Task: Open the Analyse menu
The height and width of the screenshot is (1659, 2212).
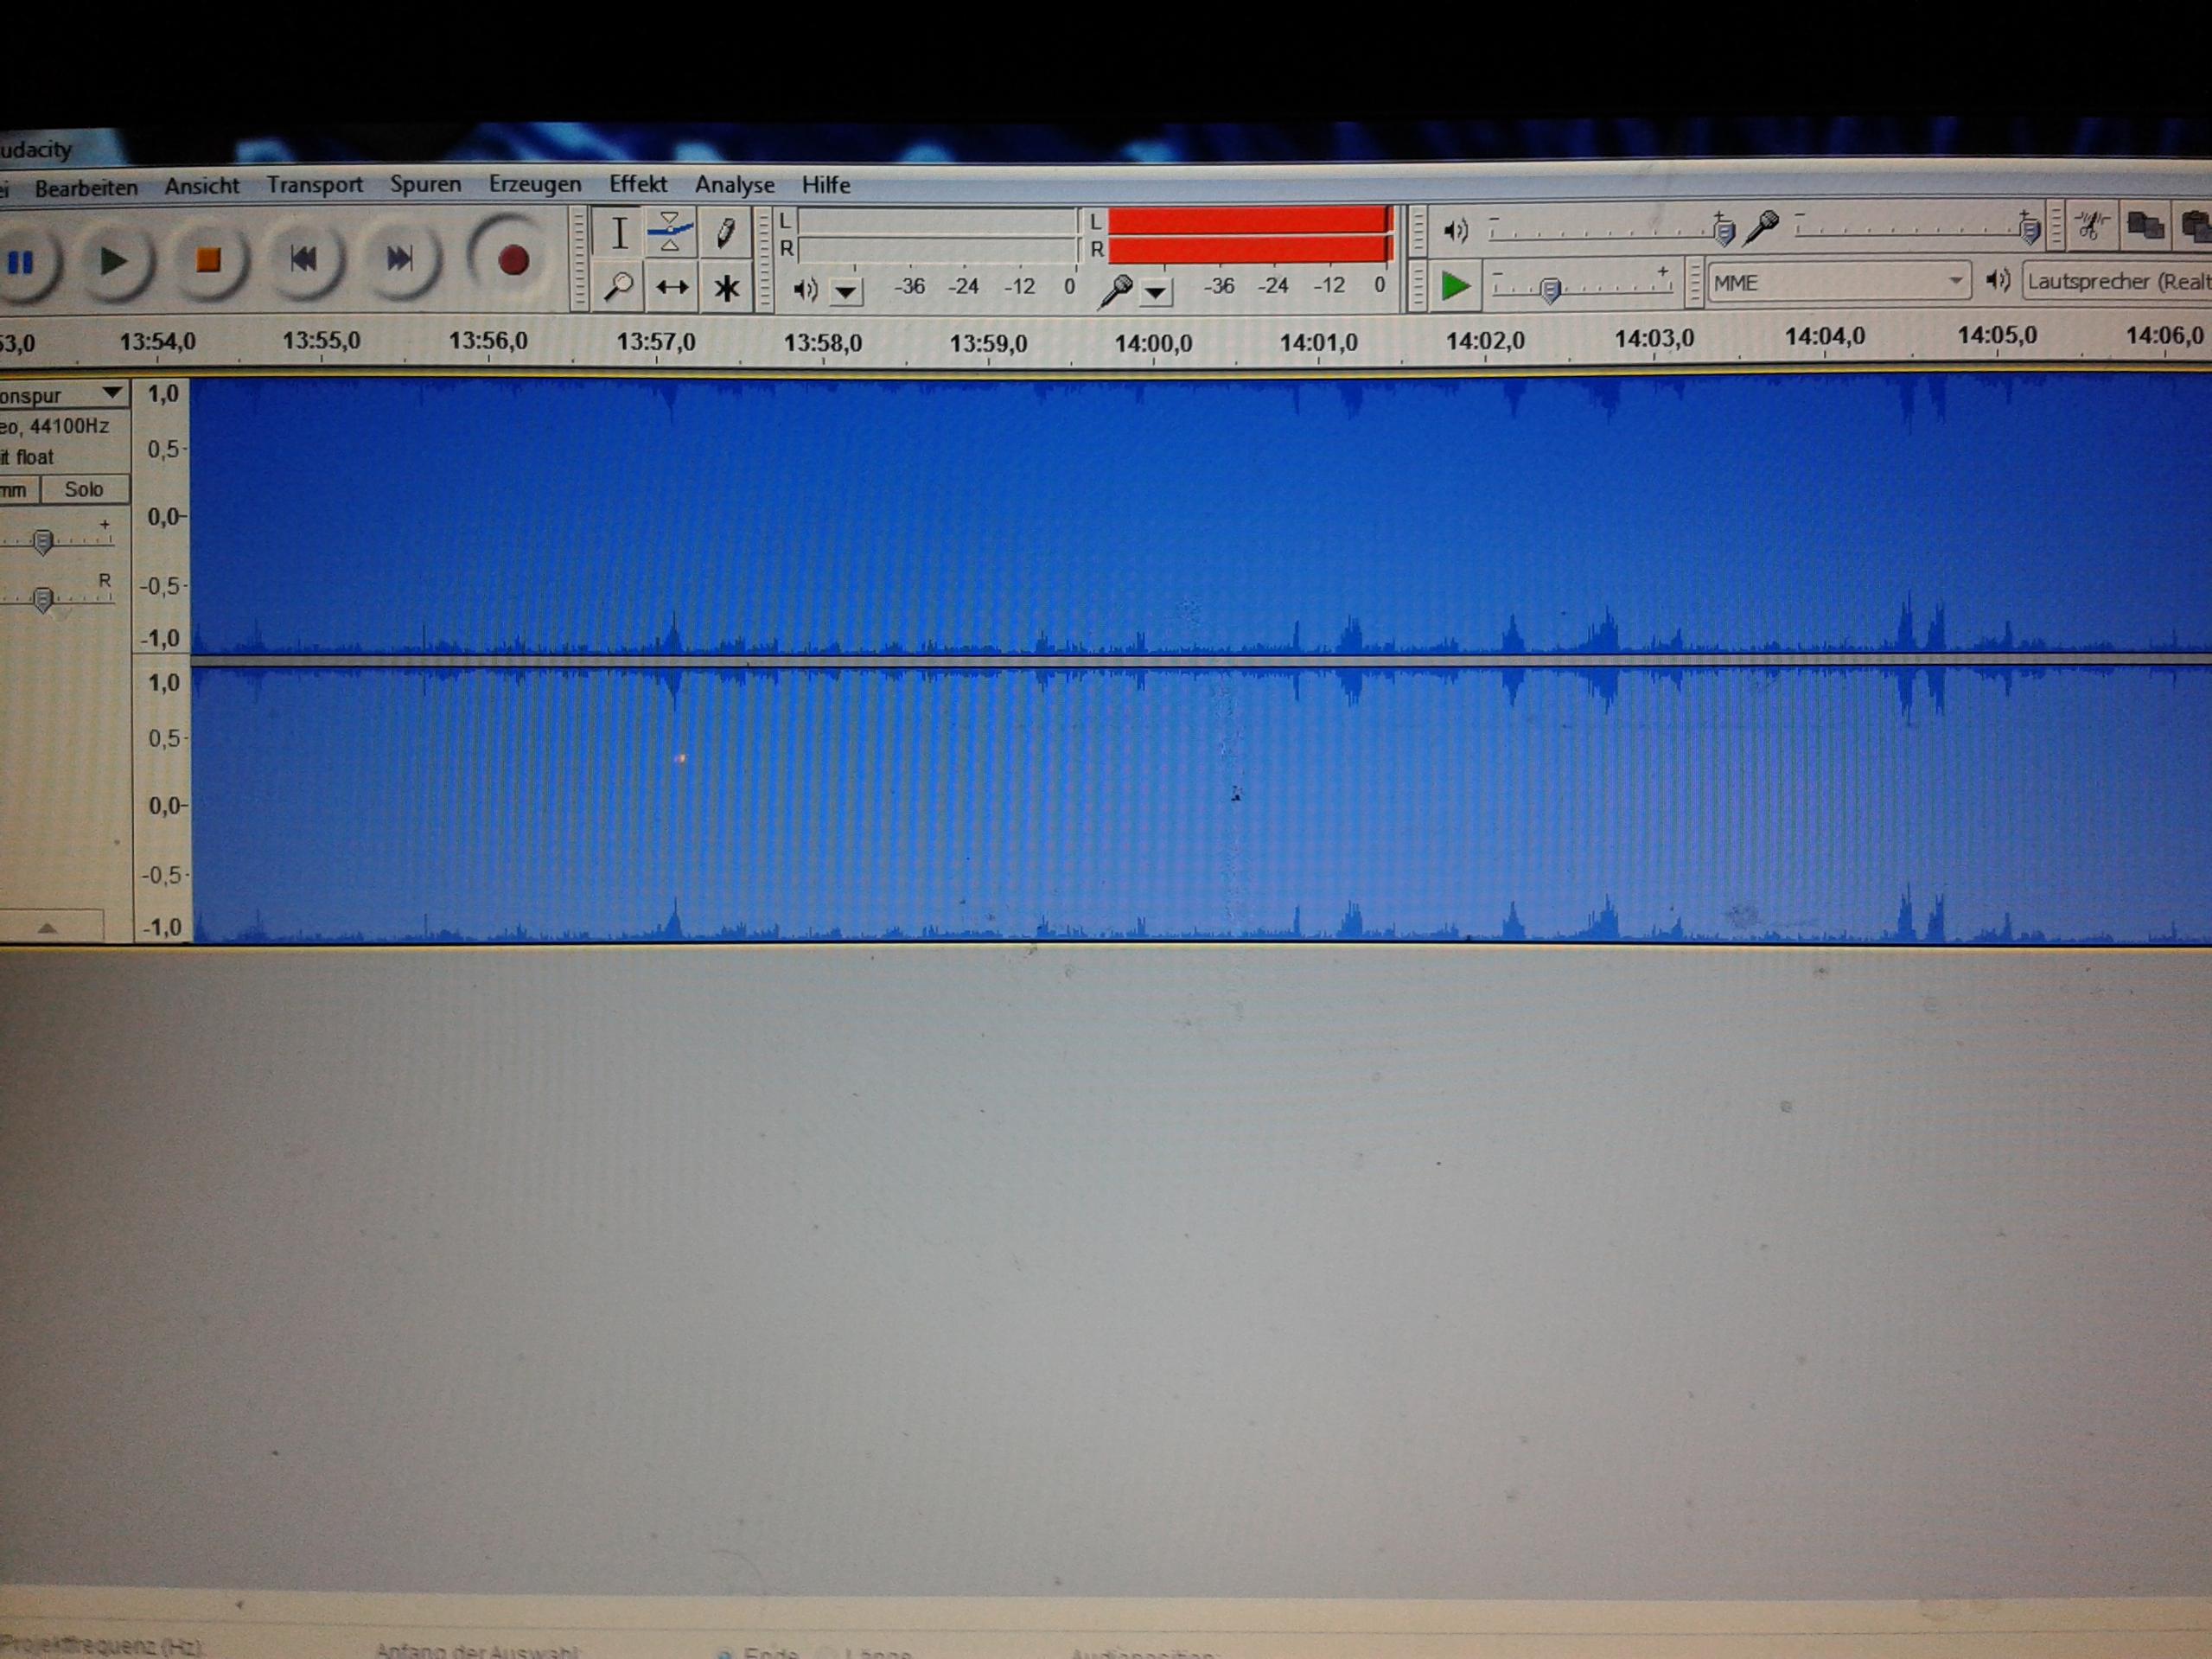Action: click(734, 185)
